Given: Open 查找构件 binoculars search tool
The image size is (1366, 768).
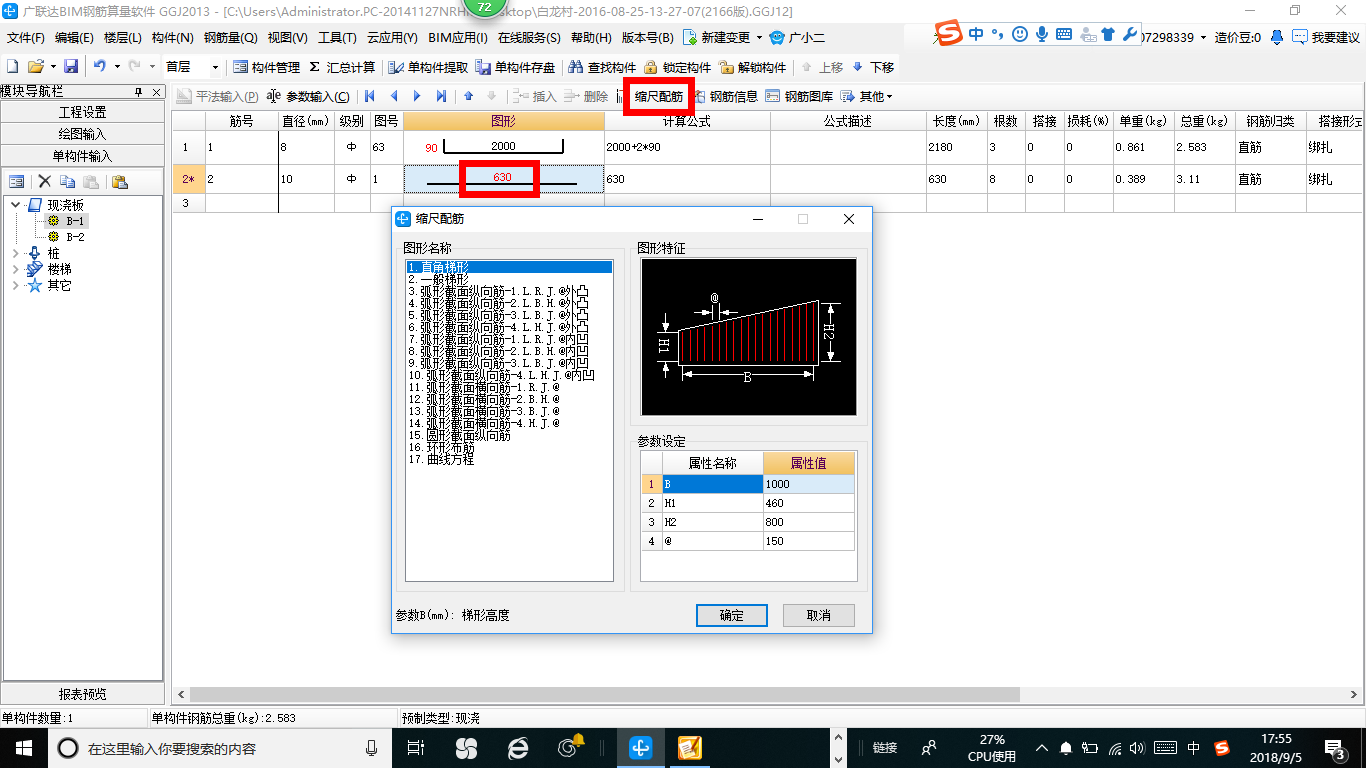Looking at the screenshot, I should [602, 67].
